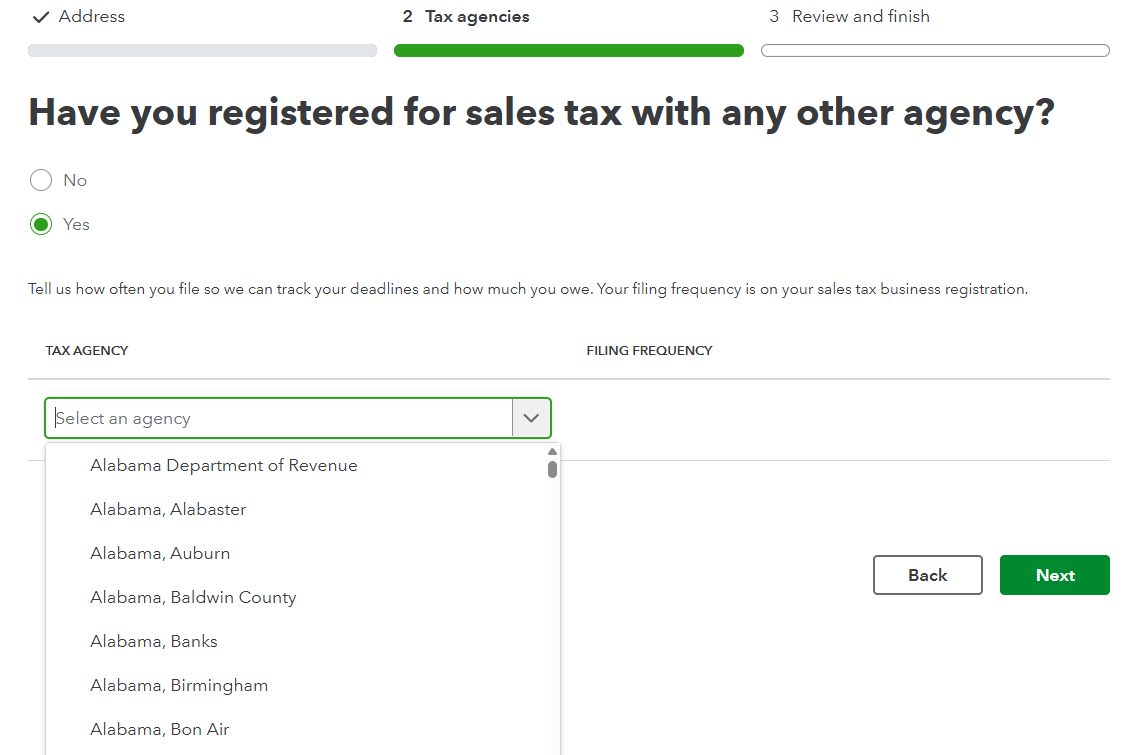Image resolution: width=1138 pixels, height=755 pixels.
Task: Select the No radio button
Action: coord(41,180)
